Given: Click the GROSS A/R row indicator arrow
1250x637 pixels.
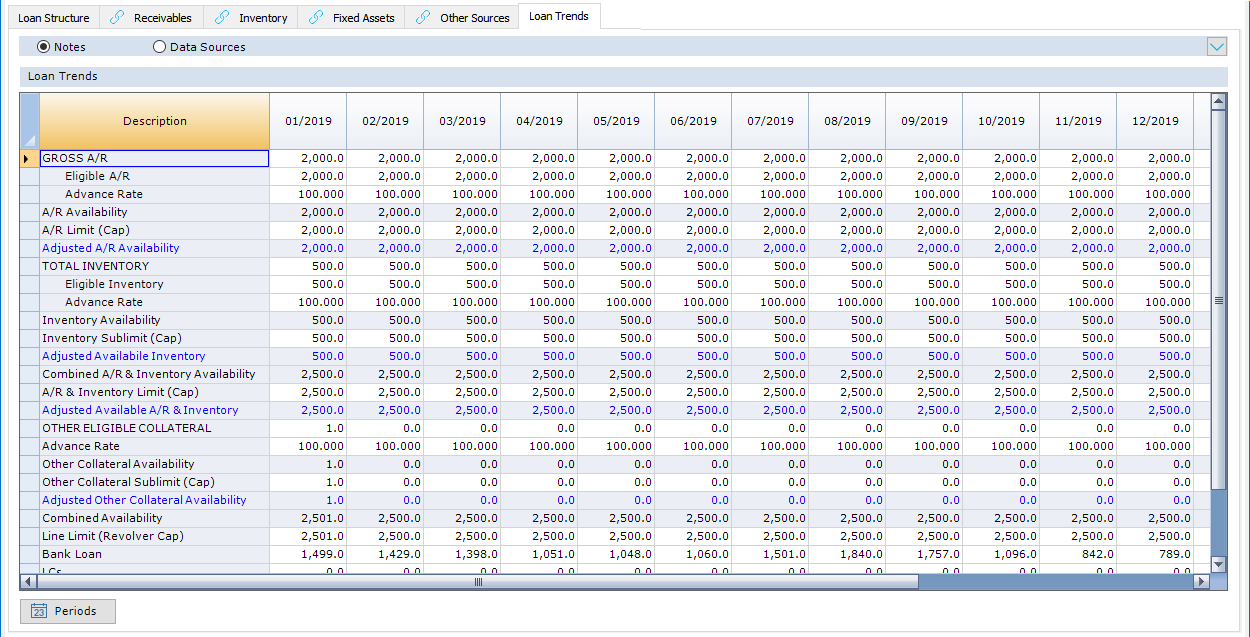Looking at the screenshot, I should [x=27, y=159].
